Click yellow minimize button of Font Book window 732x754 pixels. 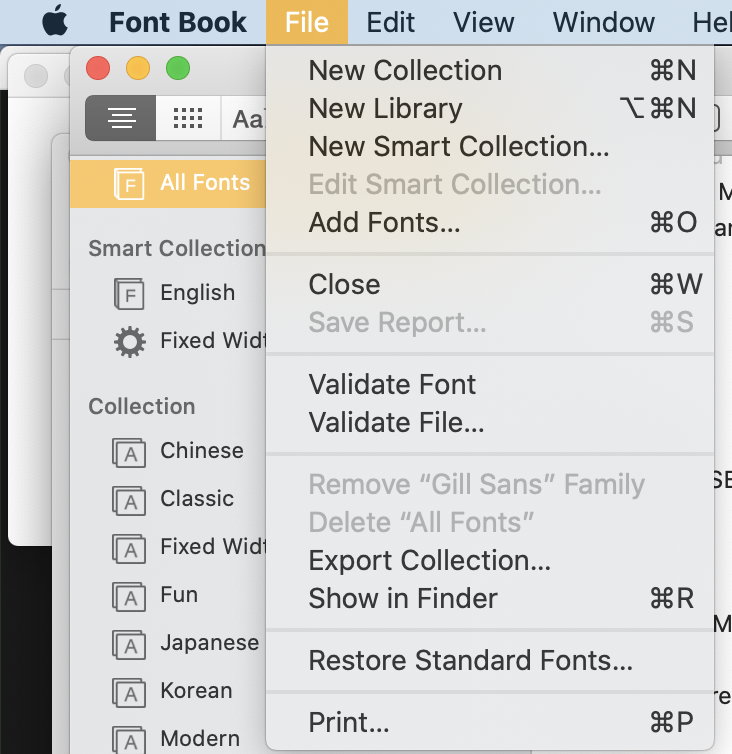coord(138,68)
